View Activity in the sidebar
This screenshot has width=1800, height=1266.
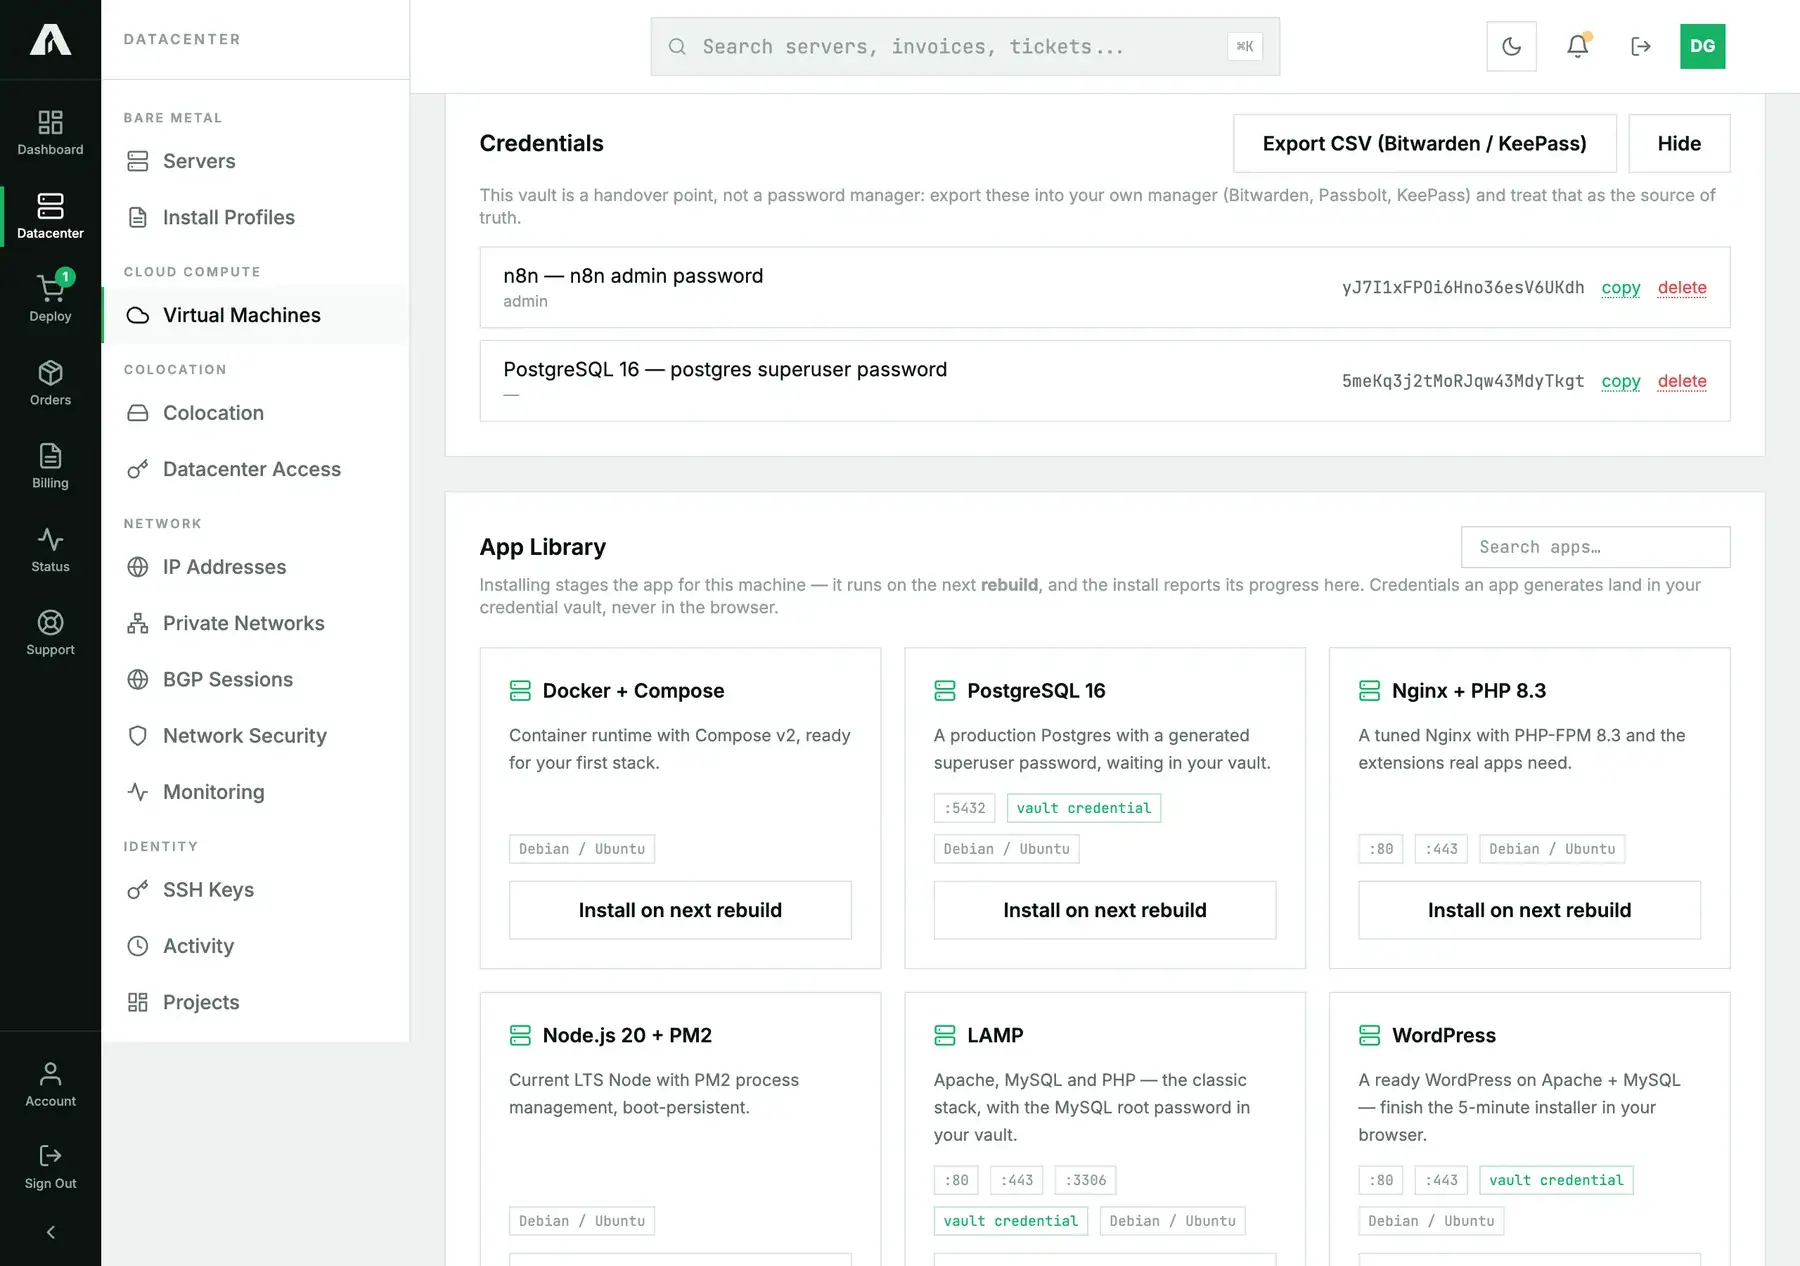click(x=255, y=946)
